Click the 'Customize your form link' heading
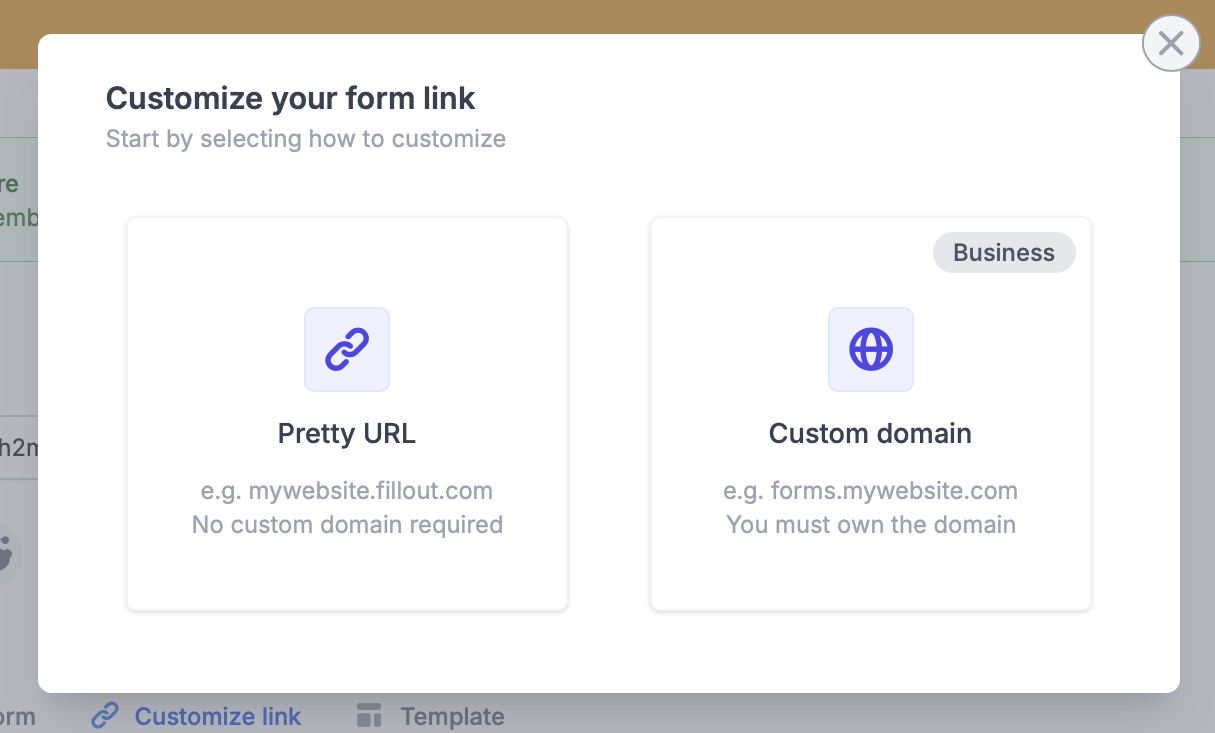1215x733 pixels. tap(290, 98)
